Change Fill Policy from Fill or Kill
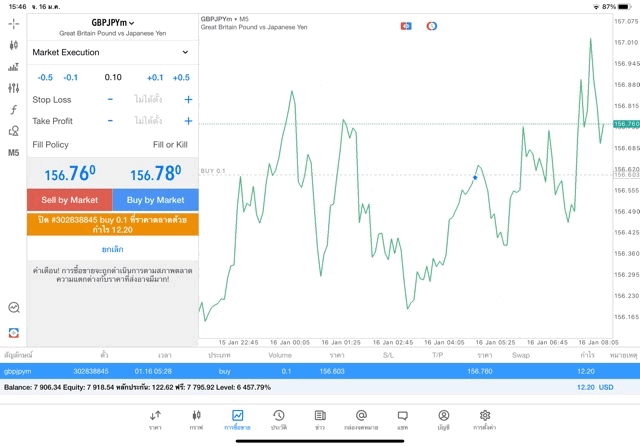Image resolution: width=640 pixels, height=447 pixels. tap(170, 145)
